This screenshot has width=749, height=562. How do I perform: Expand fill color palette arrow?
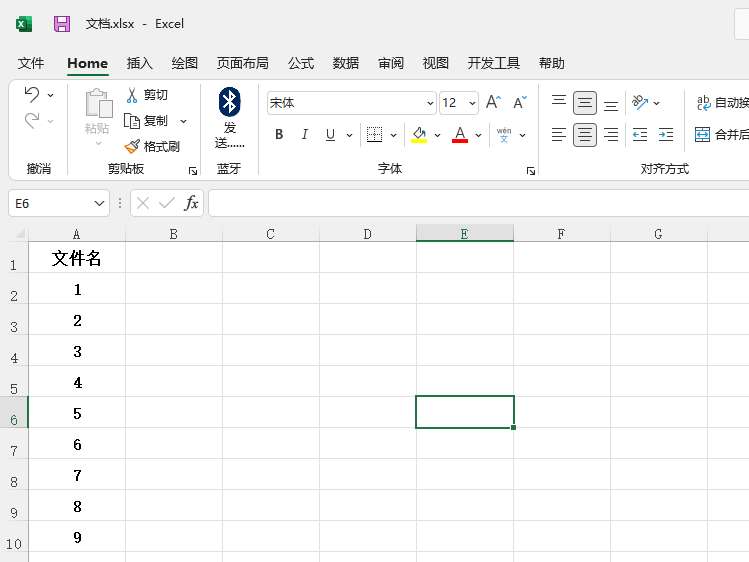(437, 135)
